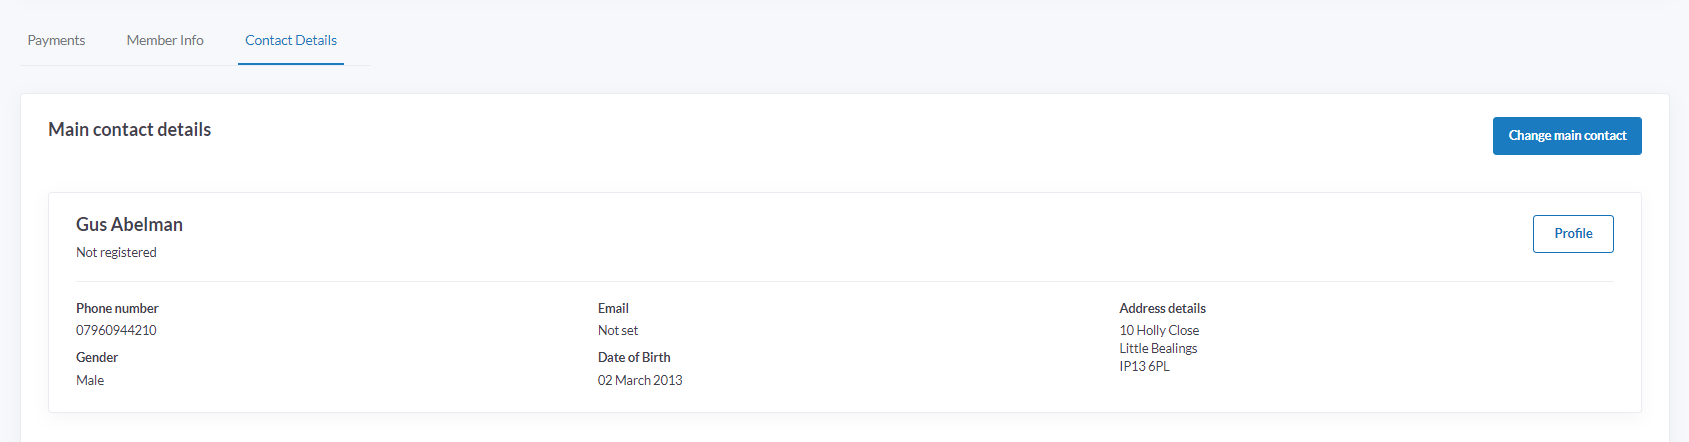This screenshot has width=1689, height=442.
Task: Click the Main contact details heading
Action: [x=130, y=130]
